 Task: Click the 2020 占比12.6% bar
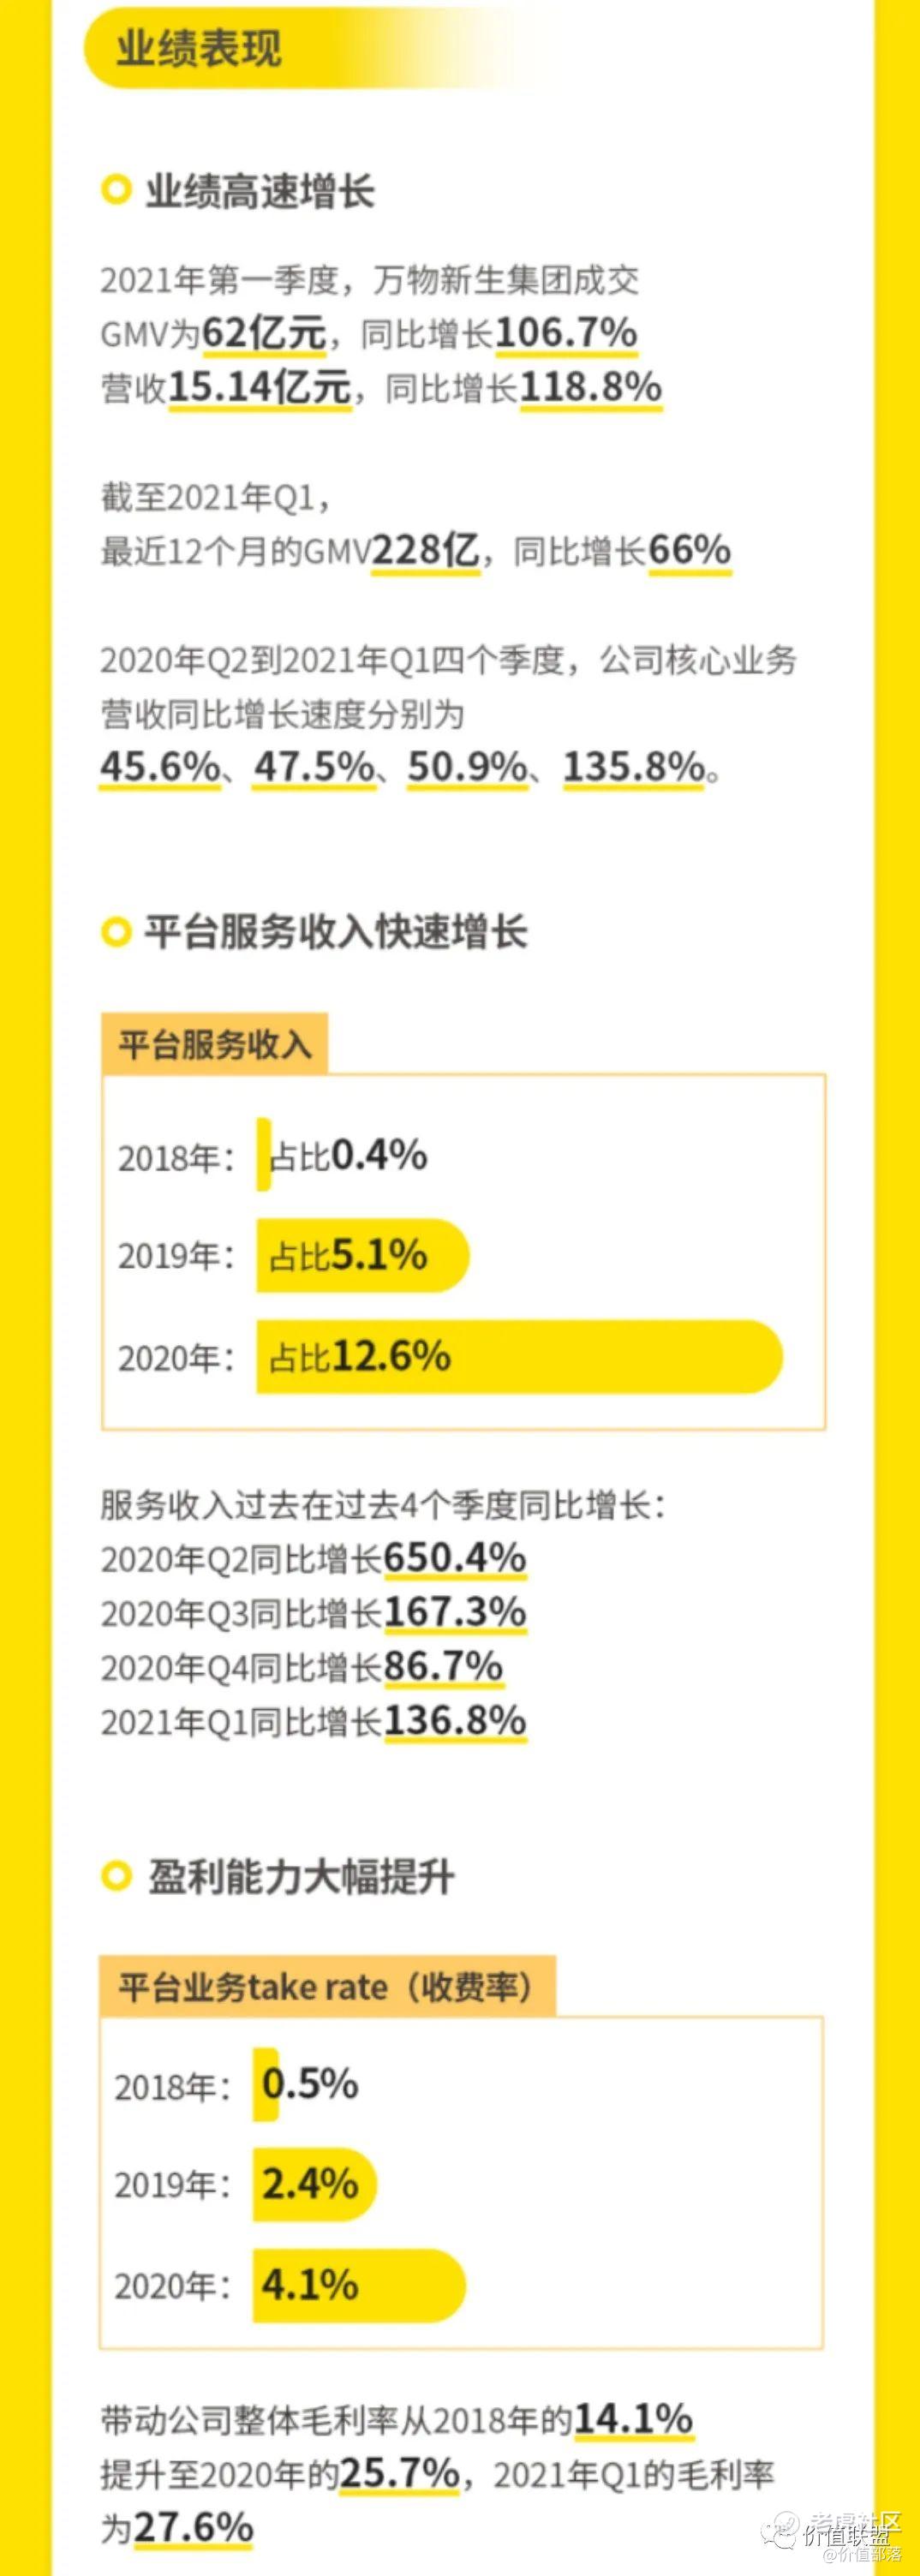coord(518,1357)
